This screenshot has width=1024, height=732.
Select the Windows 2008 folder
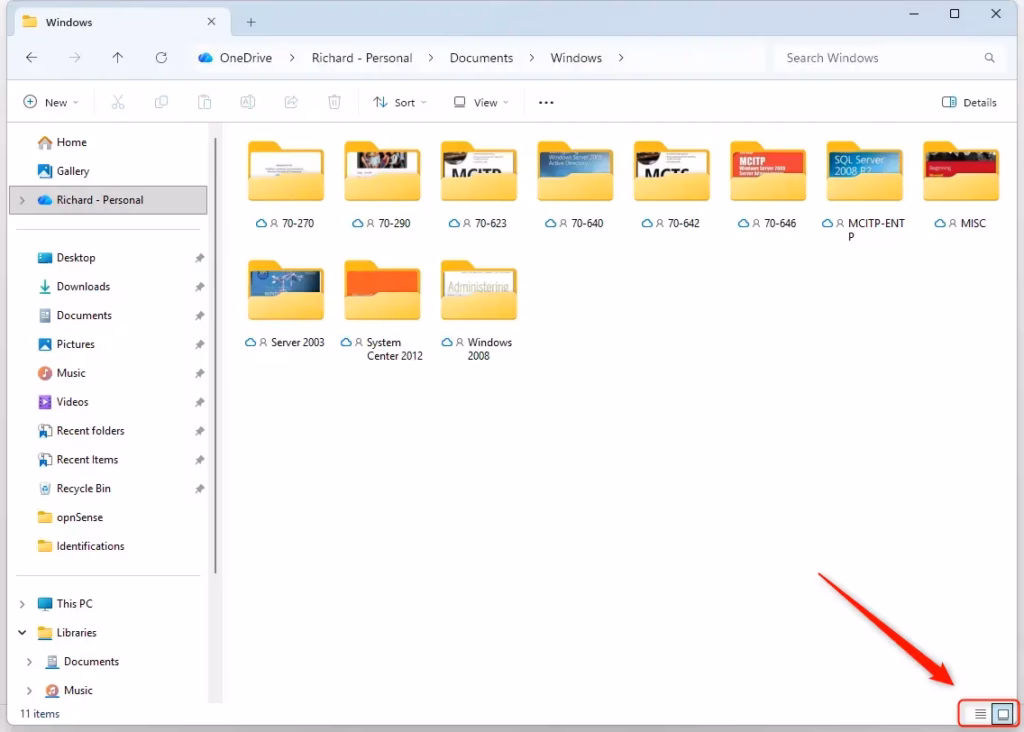pos(479,310)
